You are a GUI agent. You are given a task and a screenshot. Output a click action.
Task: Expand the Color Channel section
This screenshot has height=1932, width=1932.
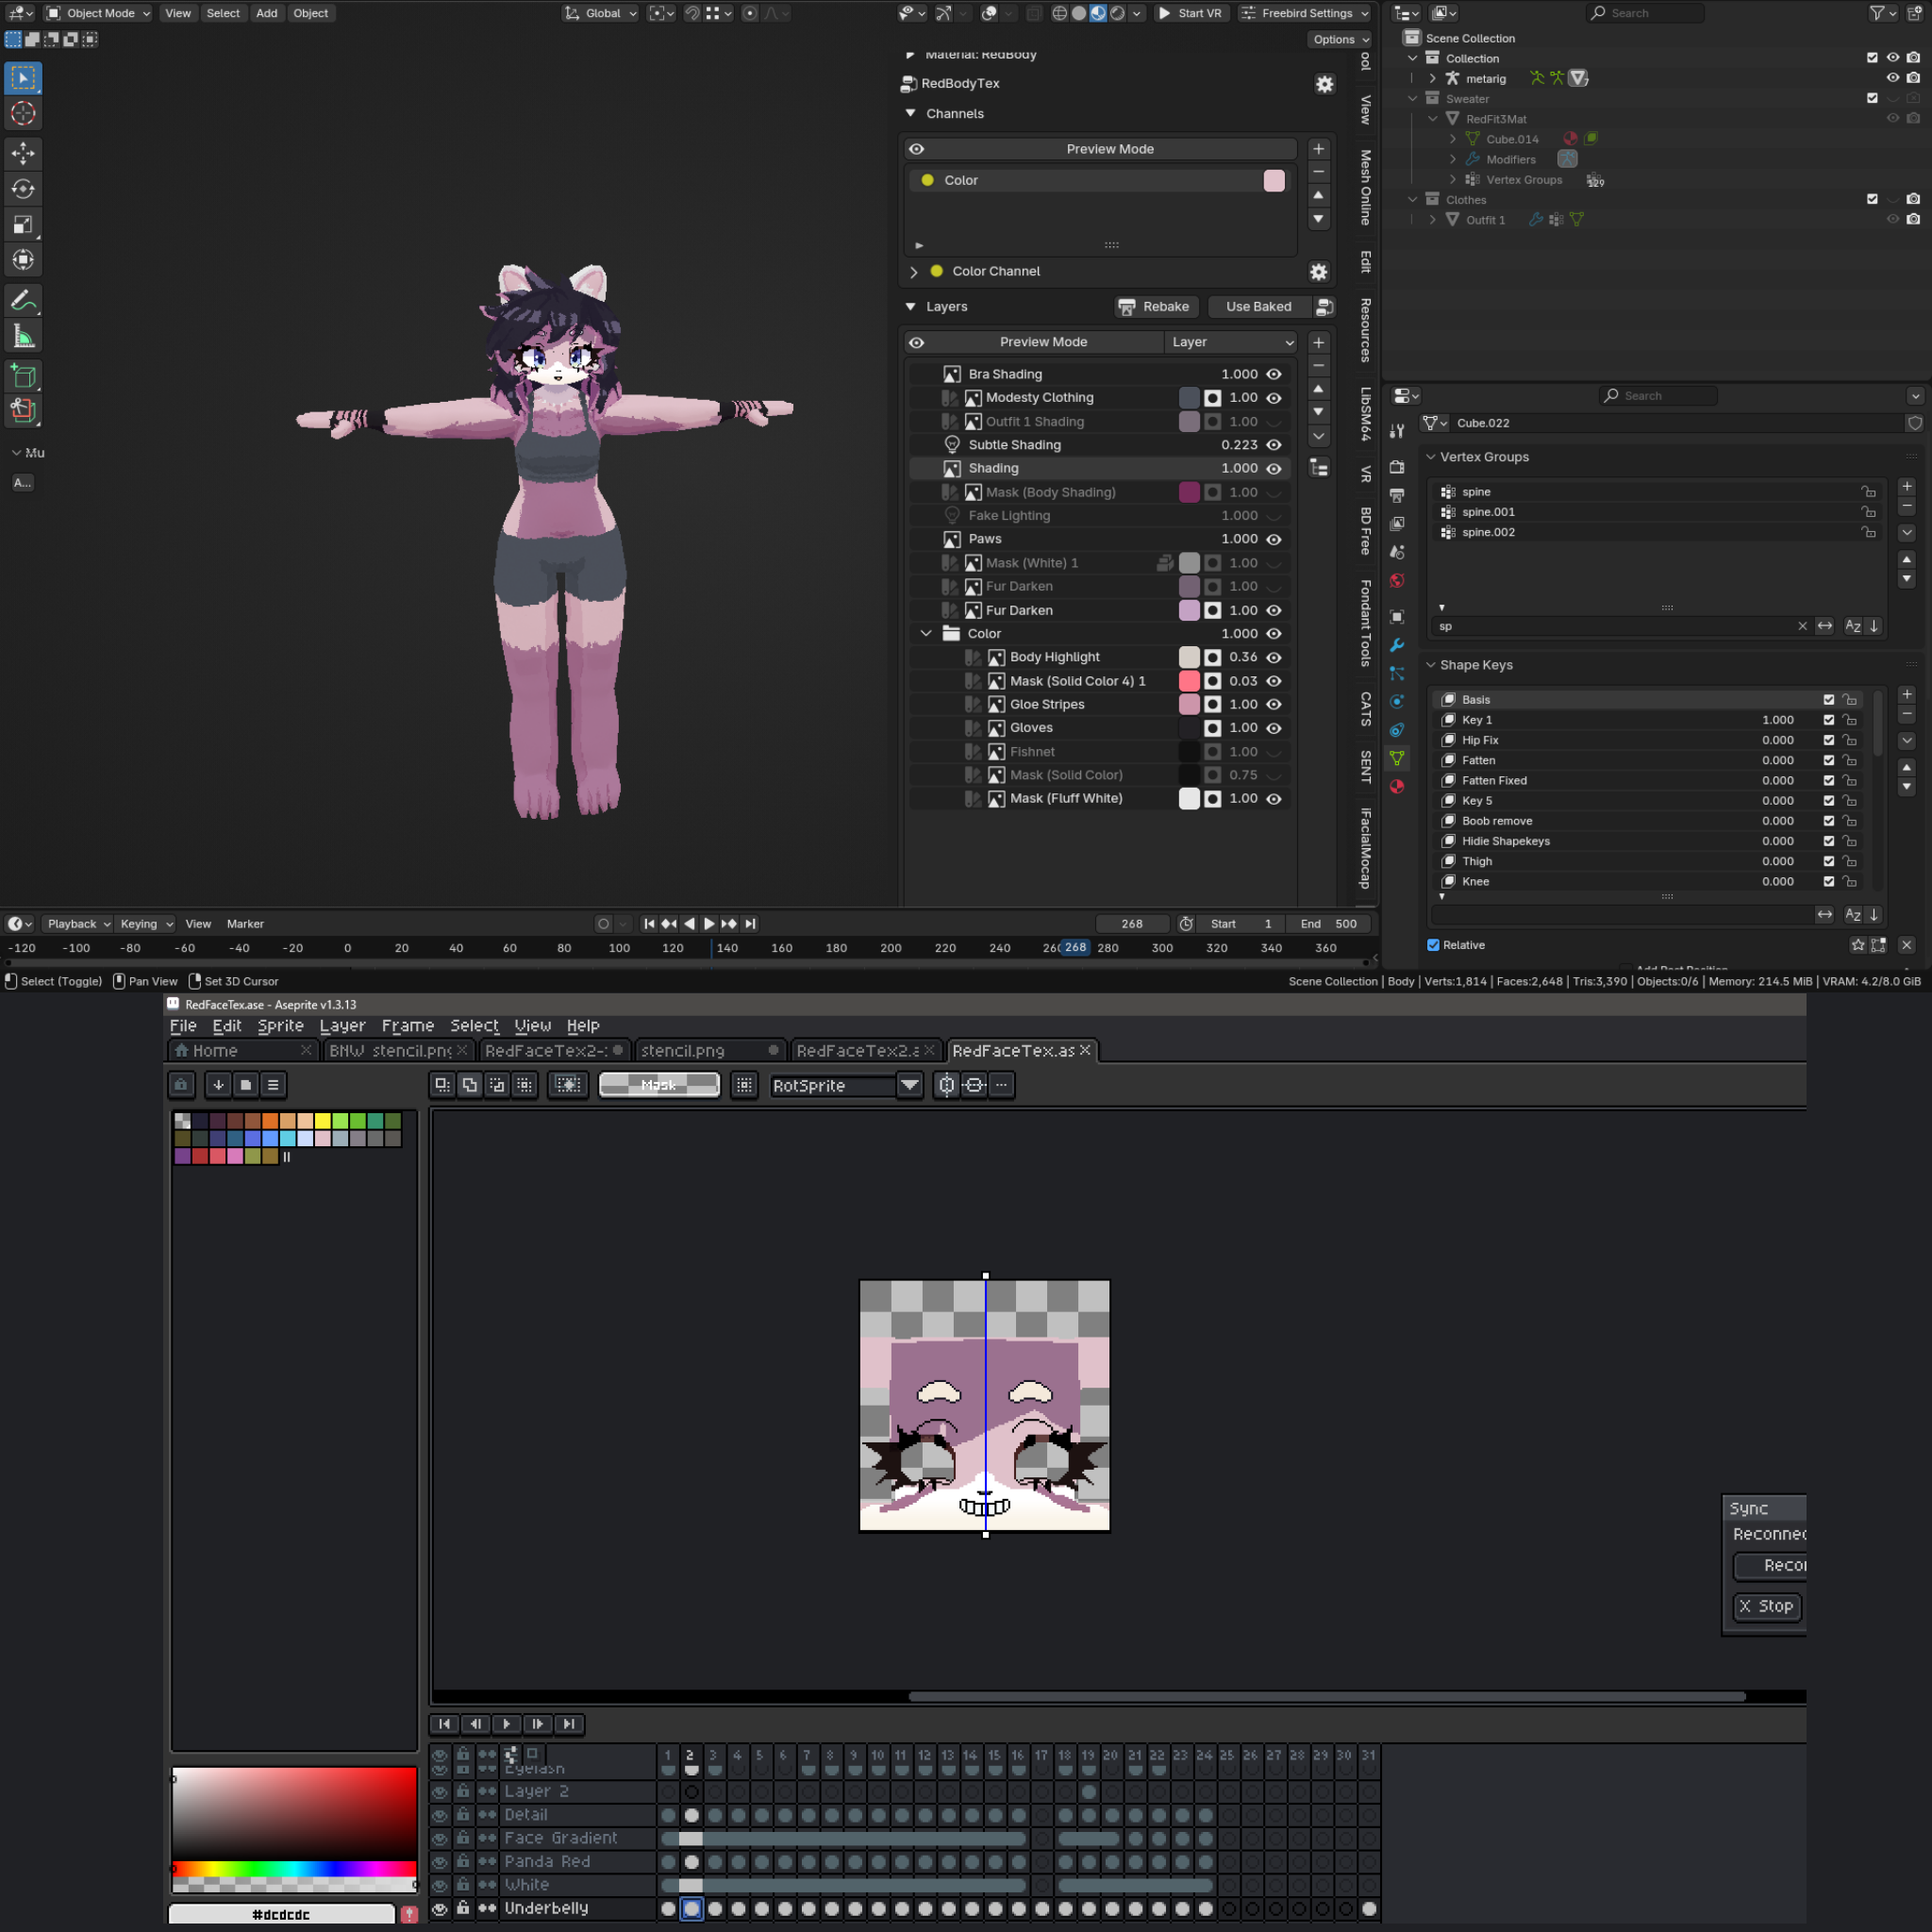[x=913, y=271]
